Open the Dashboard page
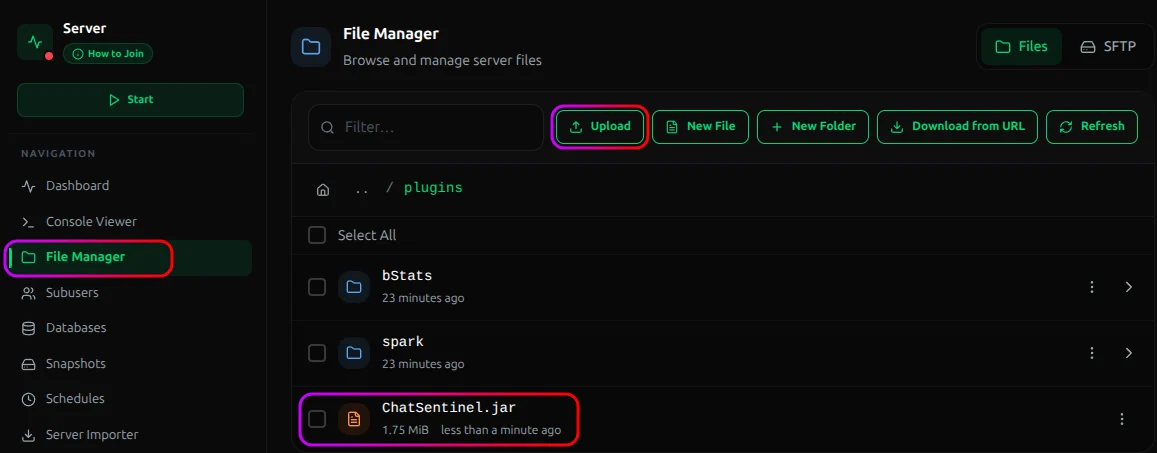The image size is (1157, 453). 77,186
